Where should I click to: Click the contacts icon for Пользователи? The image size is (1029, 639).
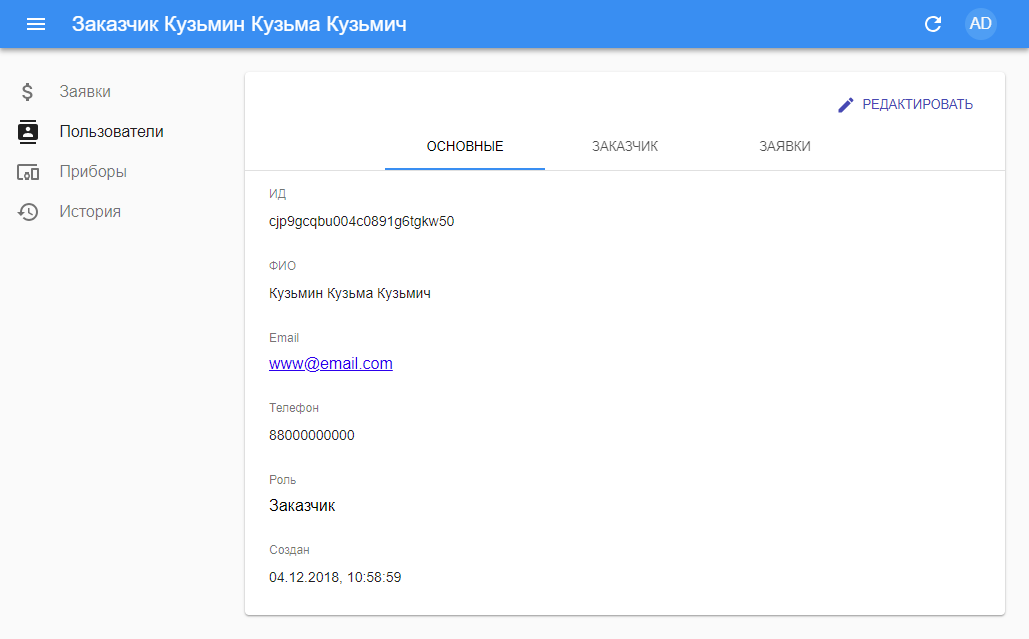click(x=28, y=132)
